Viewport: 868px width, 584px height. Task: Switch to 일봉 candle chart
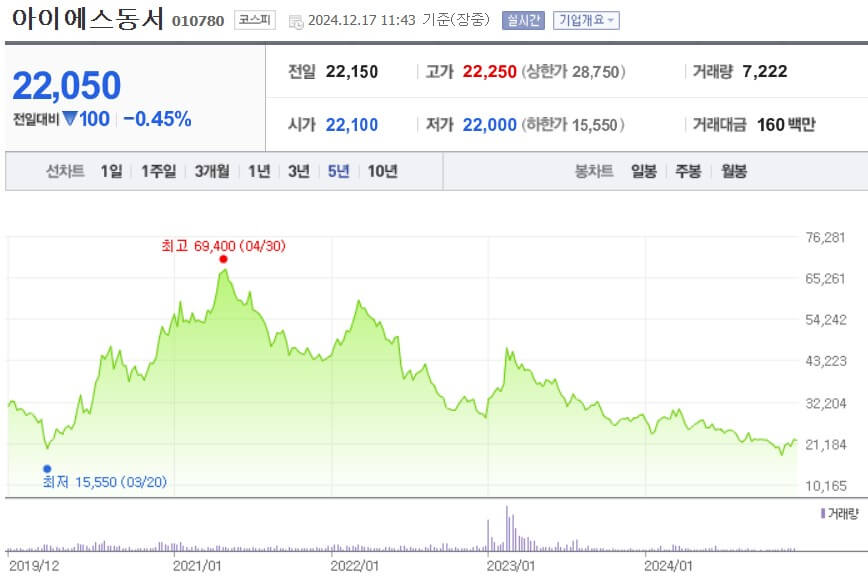click(x=644, y=171)
